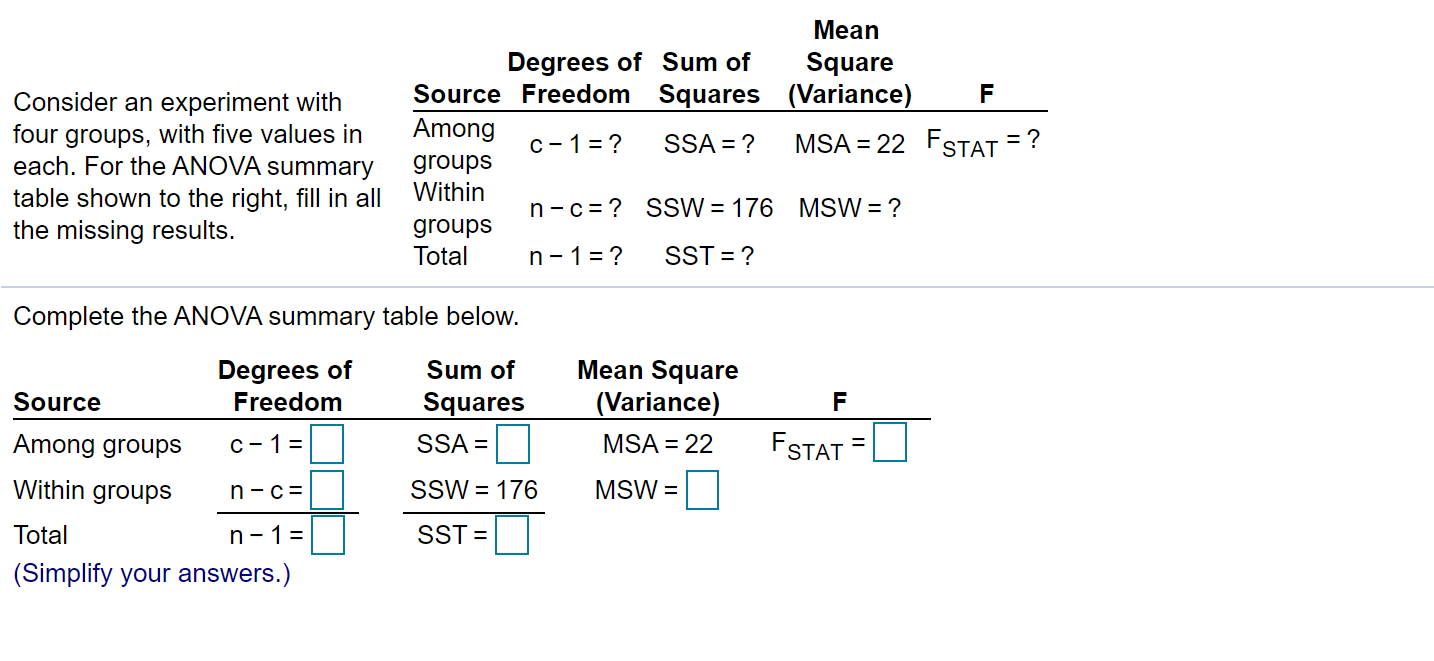Click the SSA answer box

(512, 444)
